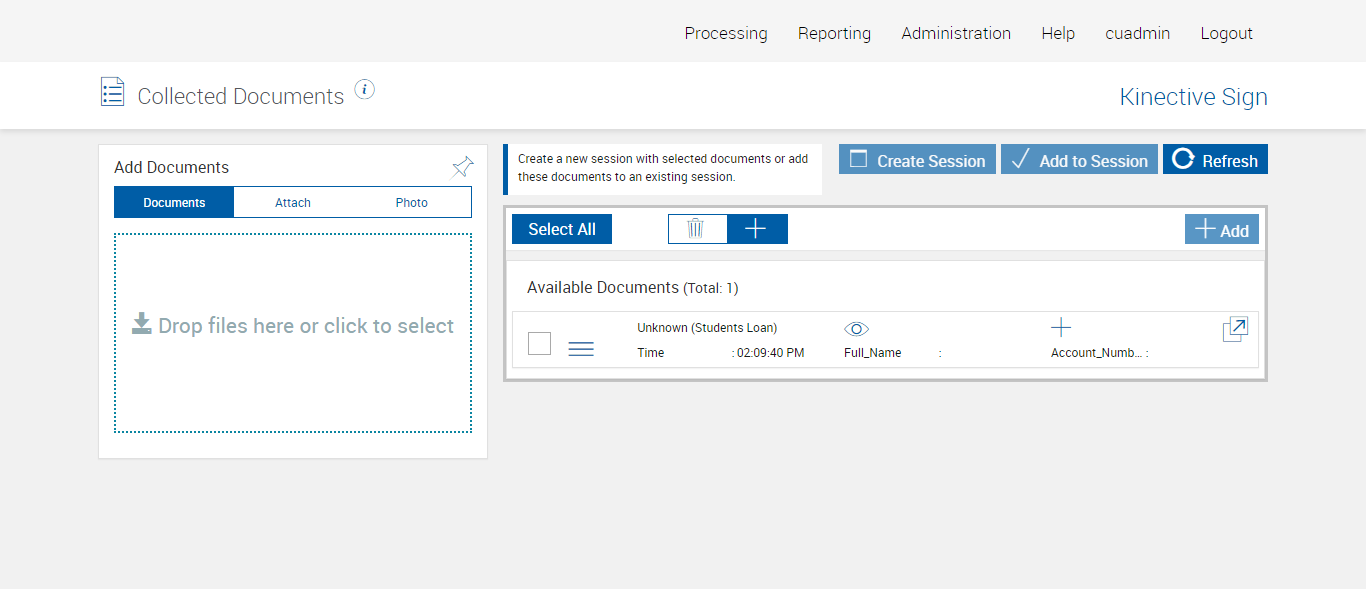
Task: Click the plus icon next to trash
Action: coord(756,229)
